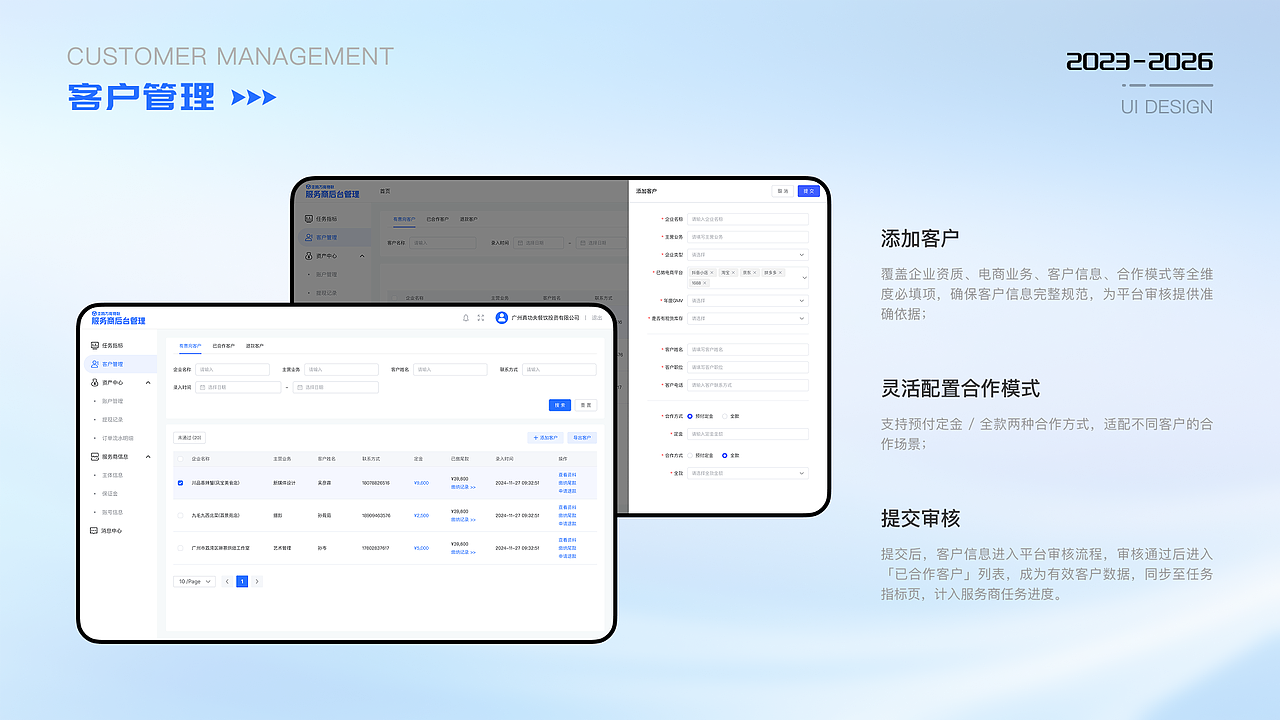Click 企业名称 input in Add Customer panel
Screen dimensions: 1280x720
pos(747,219)
